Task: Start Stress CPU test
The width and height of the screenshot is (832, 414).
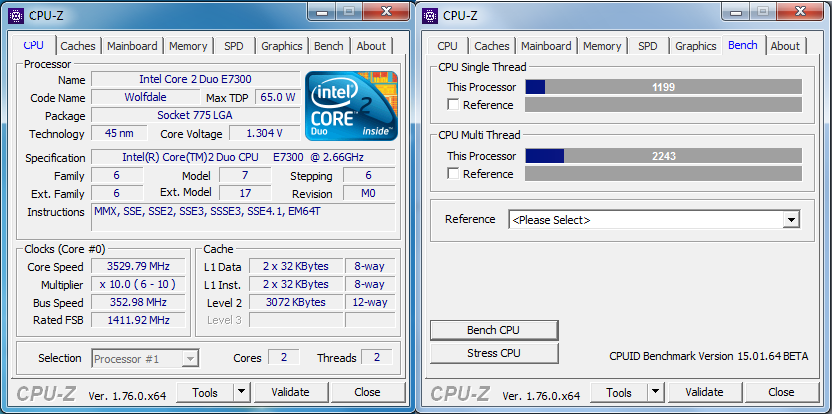Action: click(x=494, y=353)
